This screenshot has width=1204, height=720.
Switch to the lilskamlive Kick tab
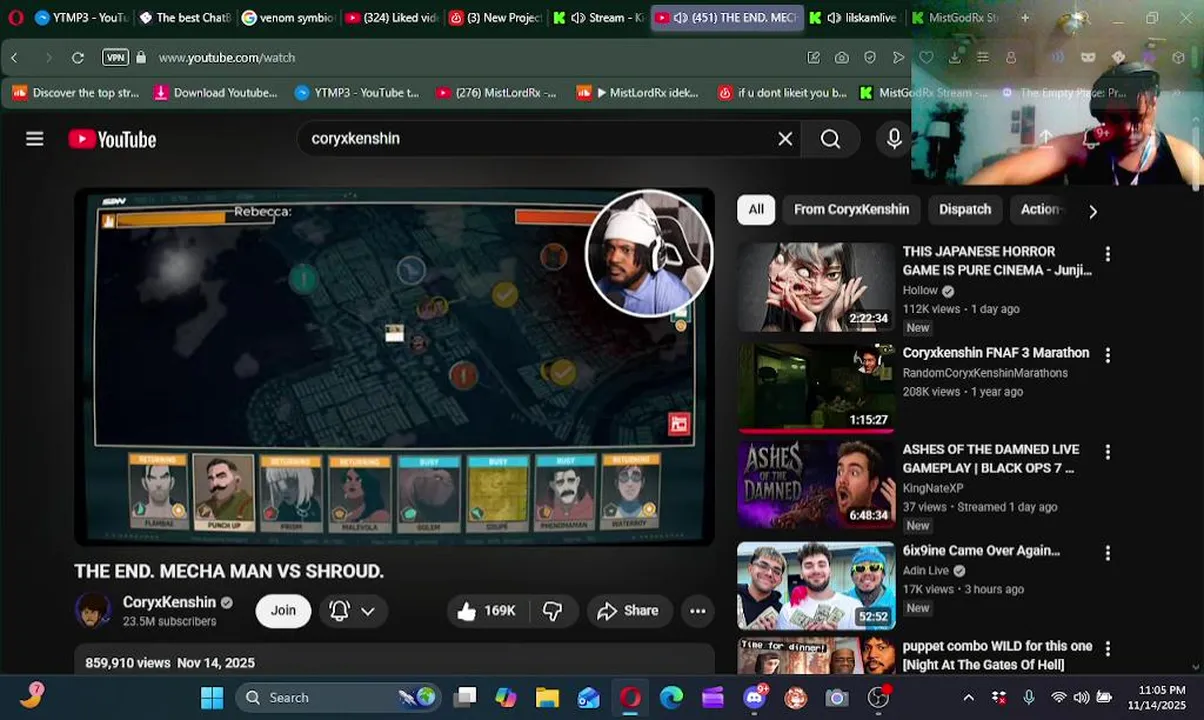coord(854,17)
